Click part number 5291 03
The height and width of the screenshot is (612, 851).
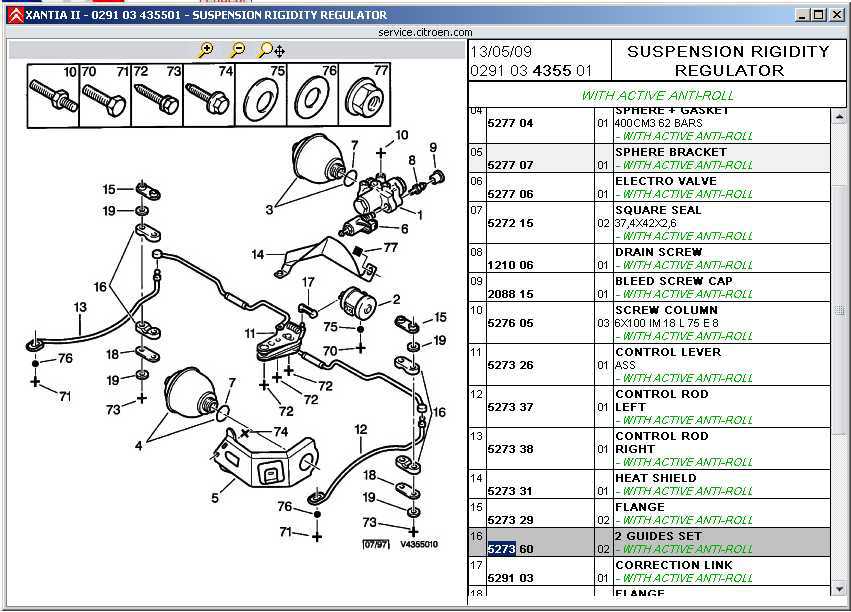click(x=510, y=578)
